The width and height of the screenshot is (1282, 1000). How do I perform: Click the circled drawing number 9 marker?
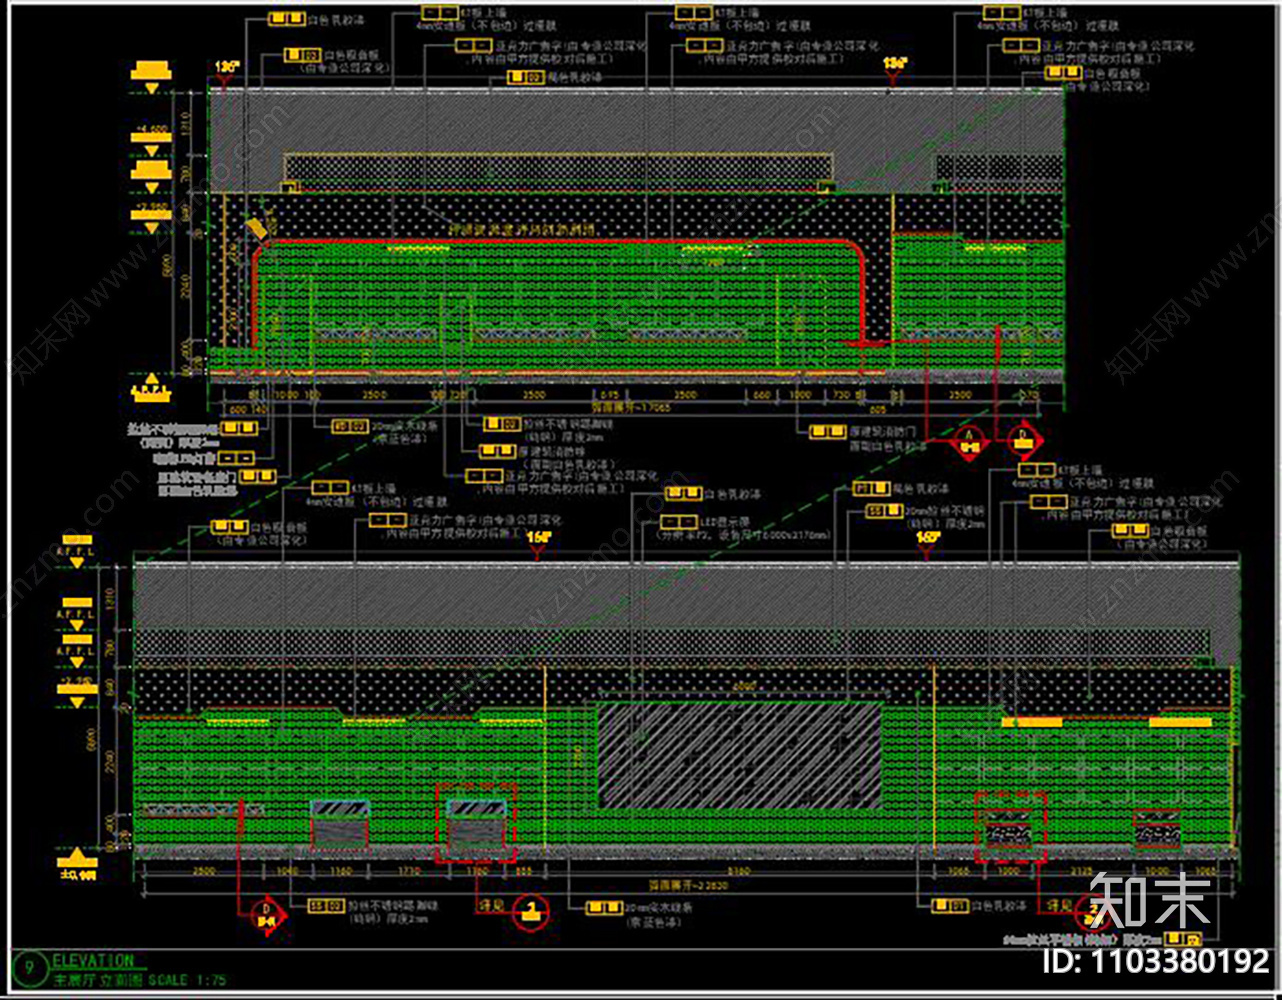coord(32,968)
